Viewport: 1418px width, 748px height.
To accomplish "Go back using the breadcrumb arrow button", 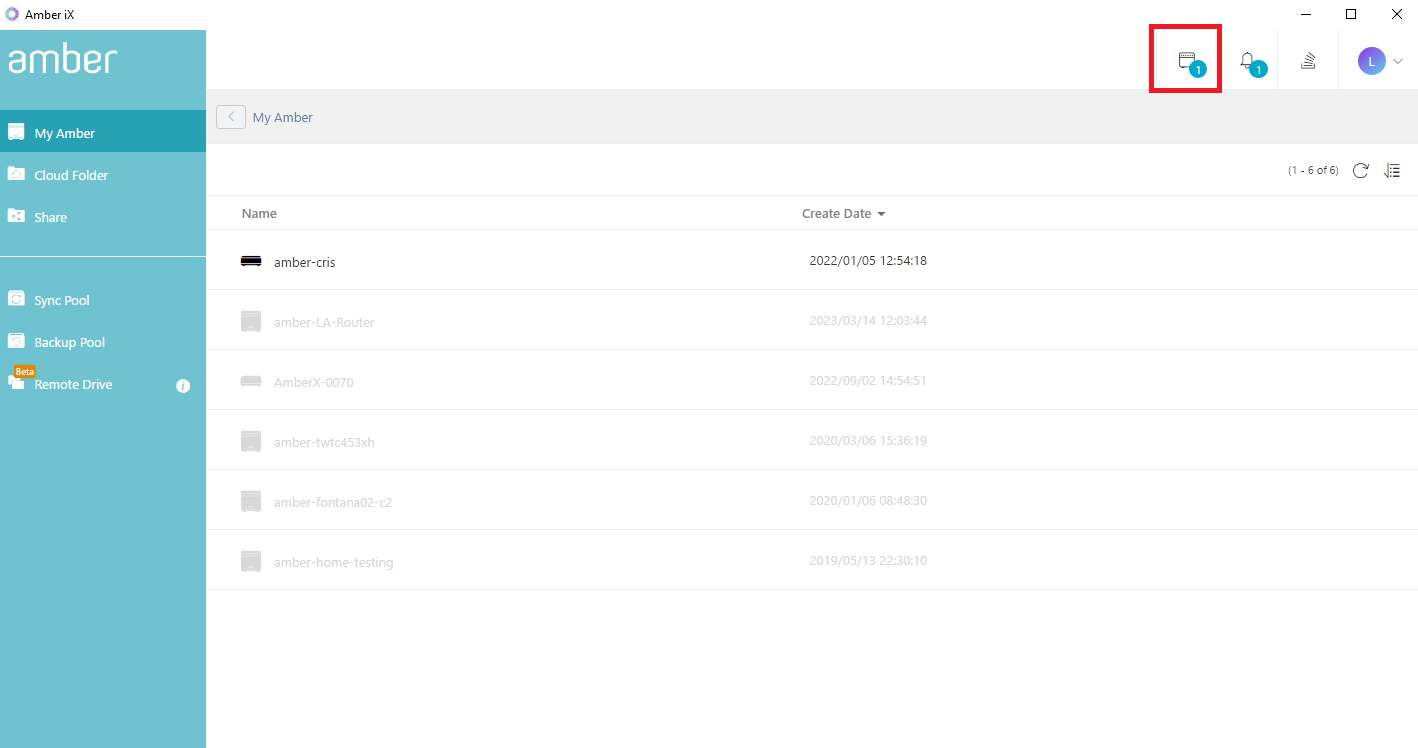I will point(231,117).
